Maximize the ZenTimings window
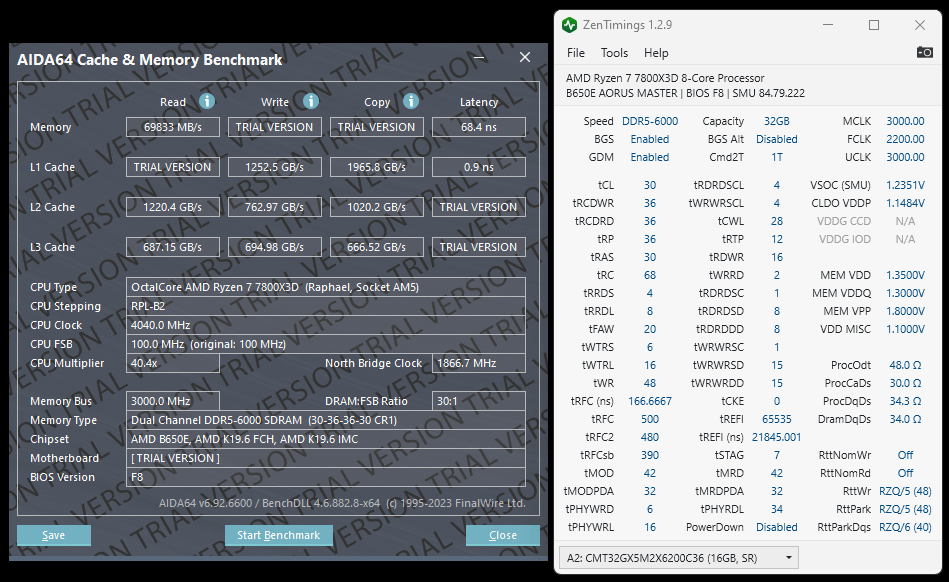 [x=874, y=25]
